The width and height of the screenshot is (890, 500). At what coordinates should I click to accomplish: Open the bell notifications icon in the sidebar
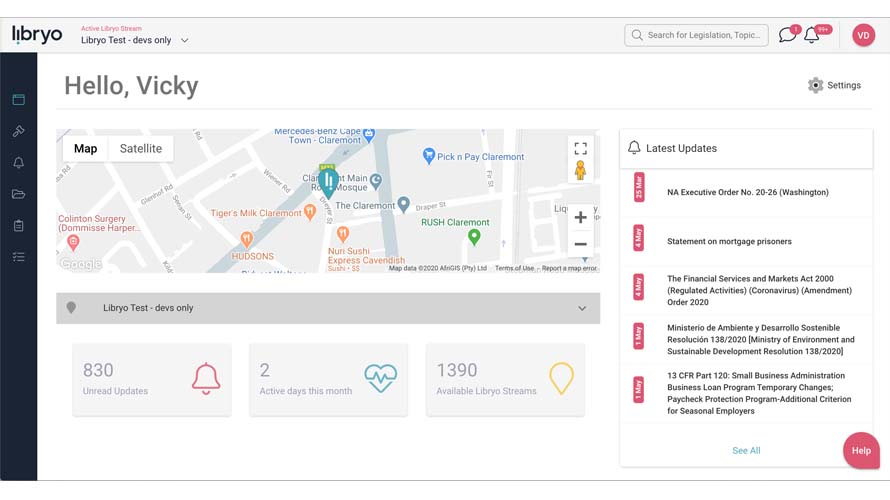(x=18, y=163)
